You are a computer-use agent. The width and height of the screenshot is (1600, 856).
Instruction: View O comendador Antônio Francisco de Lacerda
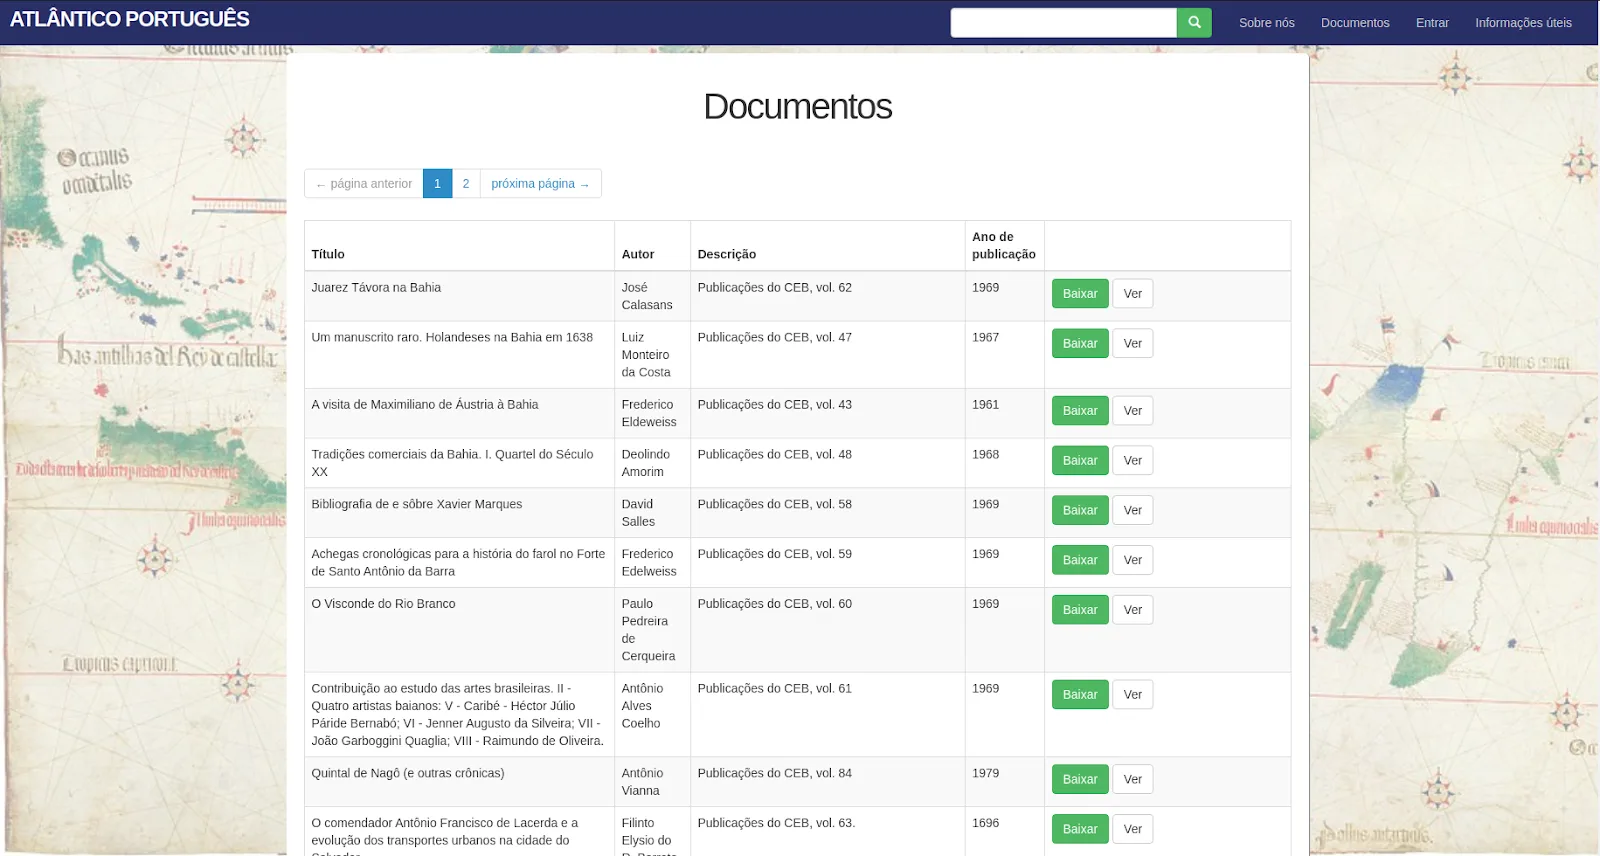(x=1132, y=829)
